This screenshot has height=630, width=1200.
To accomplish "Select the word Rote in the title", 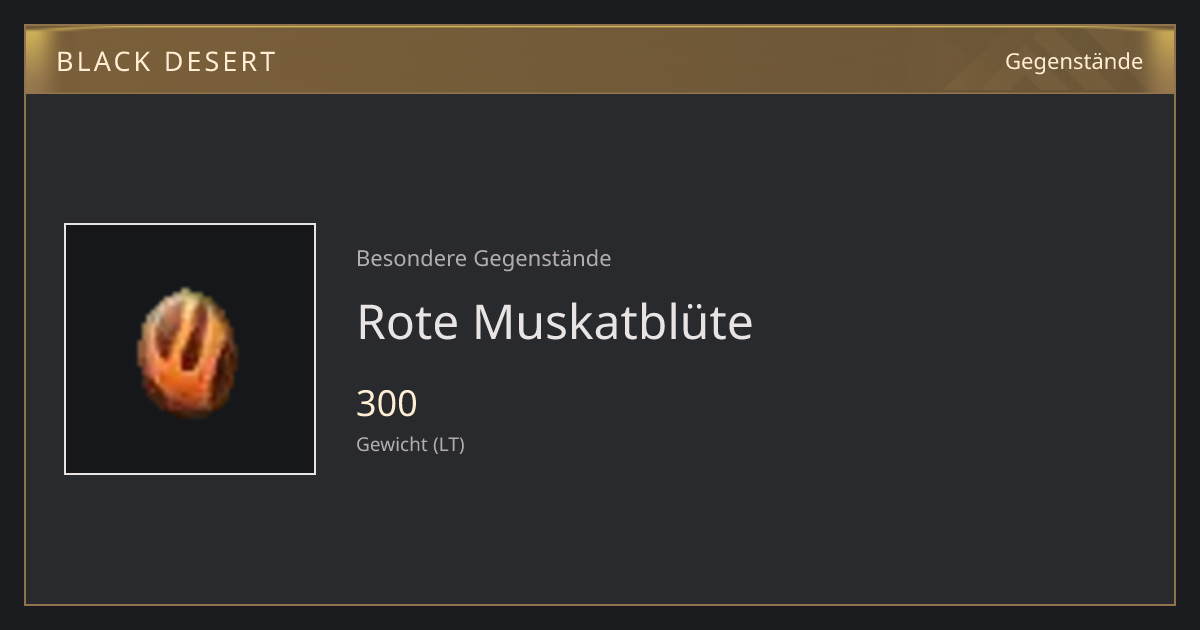I will [x=407, y=322].
